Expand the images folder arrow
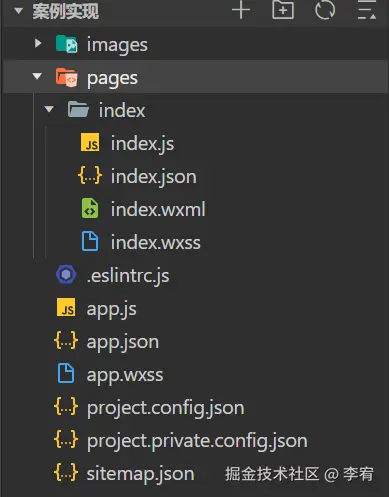Viewport: 389px width, 497px height. [x=38, y=43]
